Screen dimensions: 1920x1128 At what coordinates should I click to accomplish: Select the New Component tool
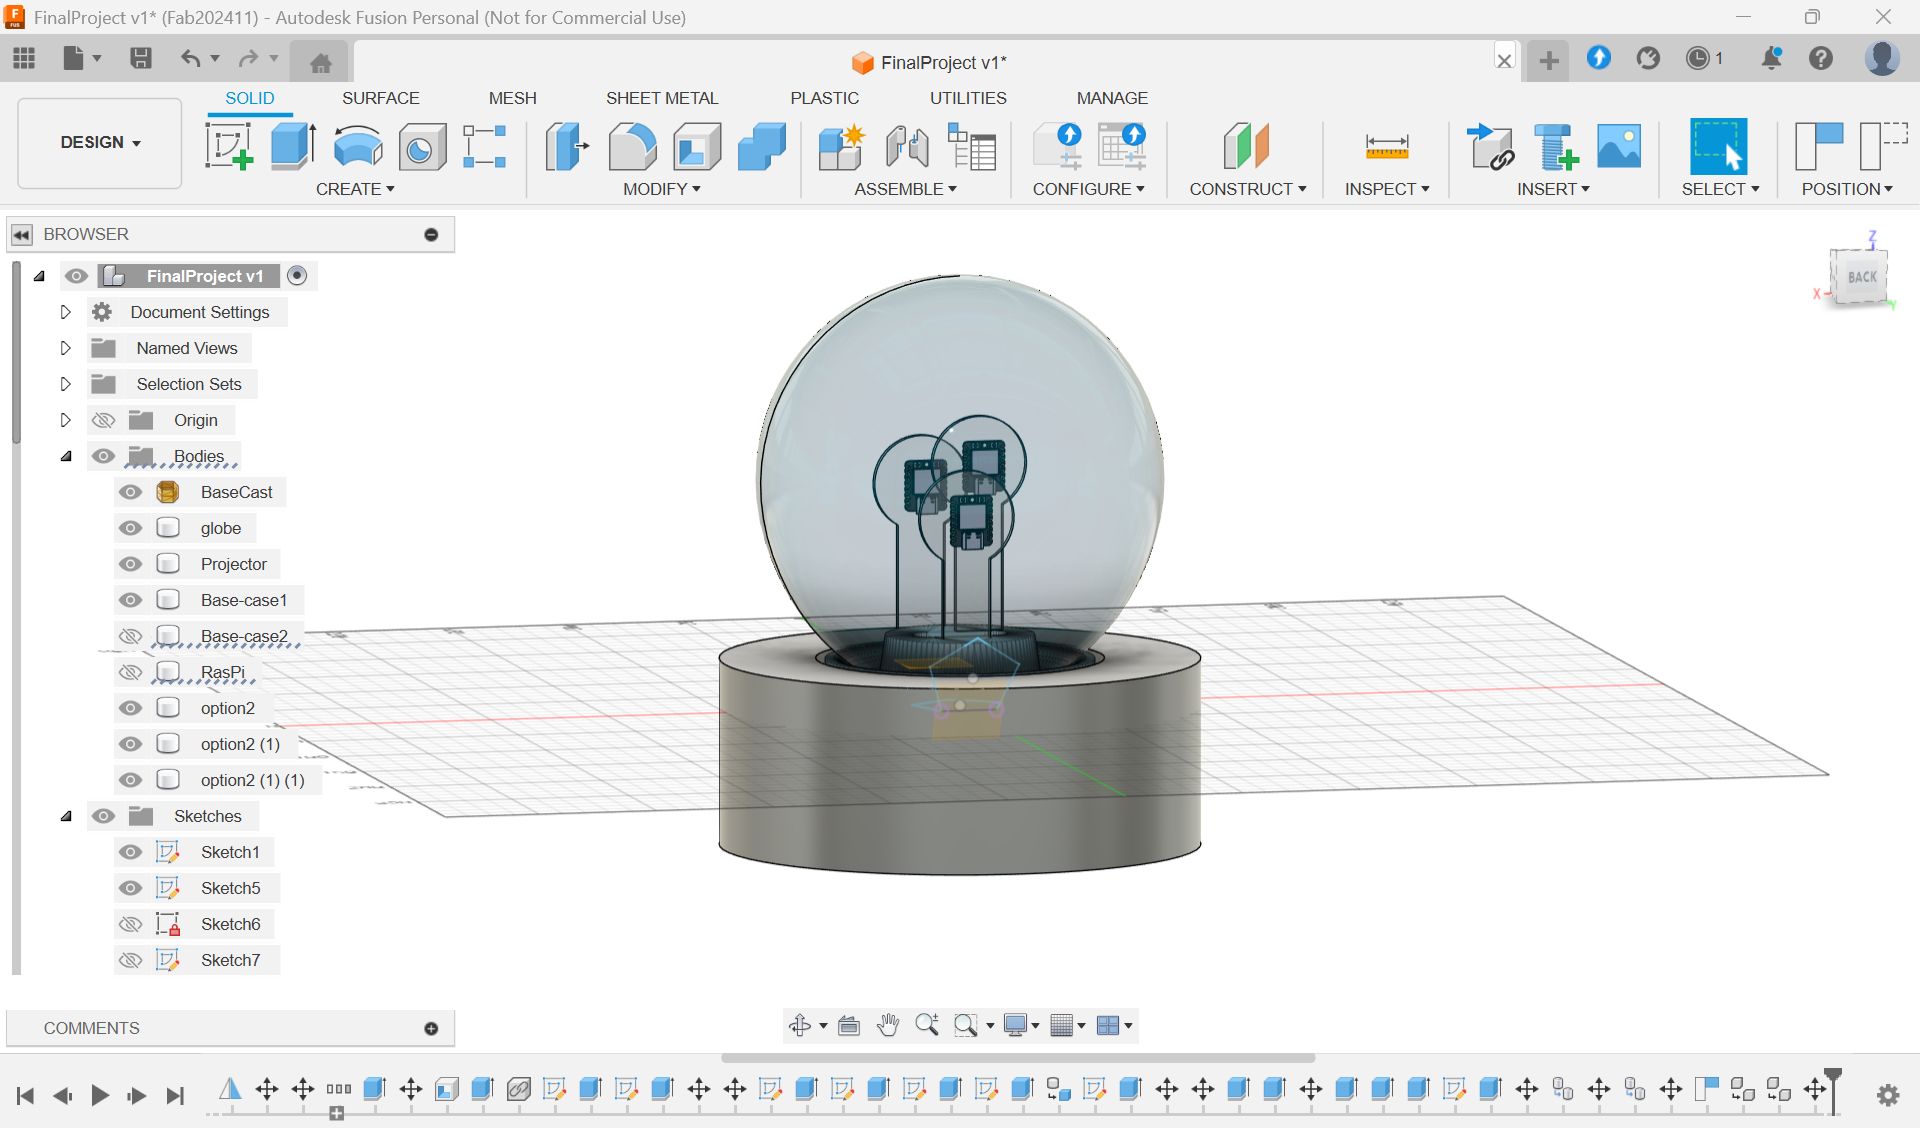[841, 146]
